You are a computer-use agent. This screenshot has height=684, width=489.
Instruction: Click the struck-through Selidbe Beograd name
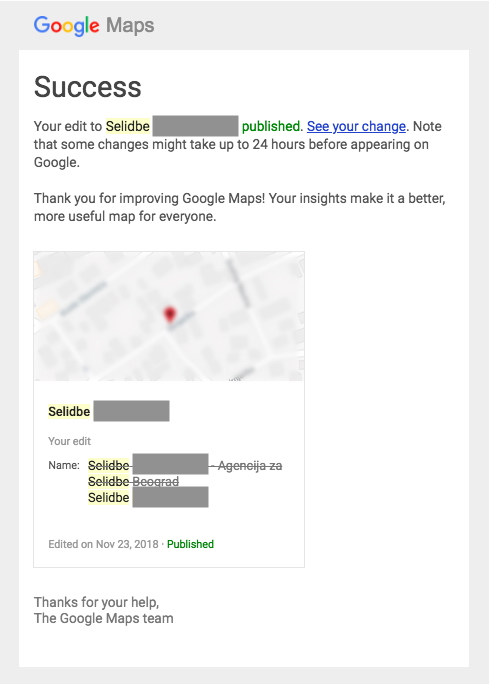(133, 482)
